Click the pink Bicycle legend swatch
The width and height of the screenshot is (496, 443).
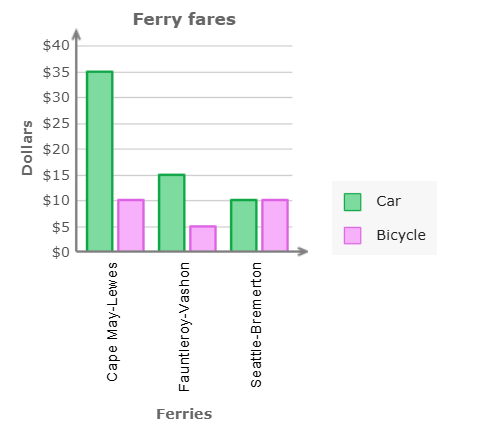click(352, 236)
